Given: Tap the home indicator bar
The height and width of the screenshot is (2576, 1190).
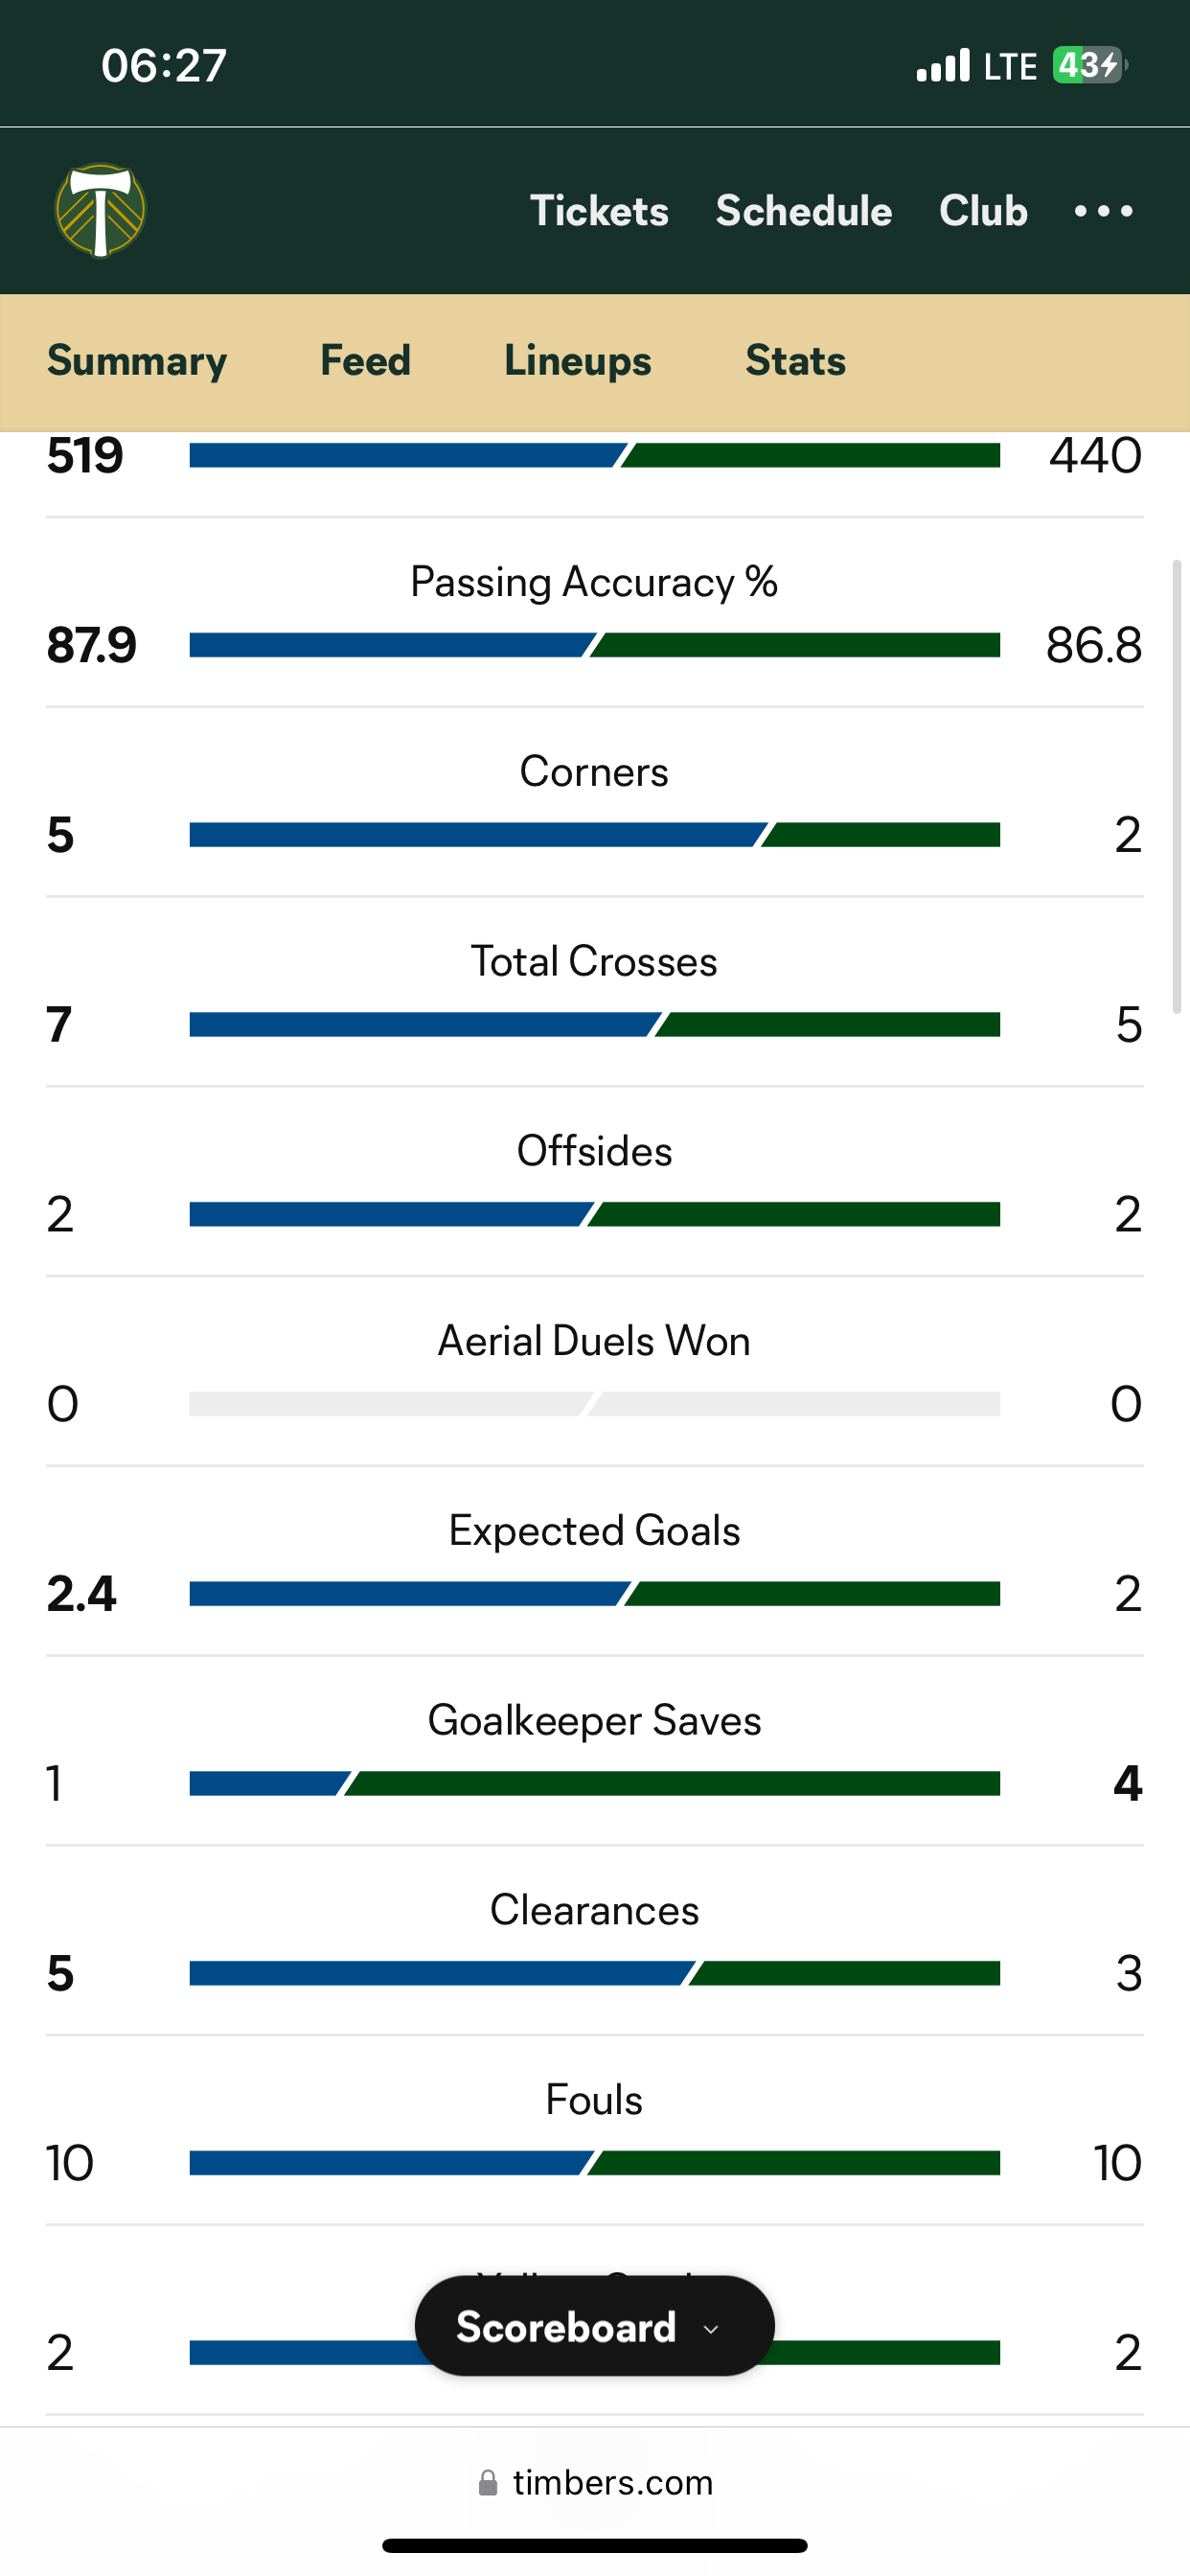Looking at the screenshot, I should [x=595, y=2546].
